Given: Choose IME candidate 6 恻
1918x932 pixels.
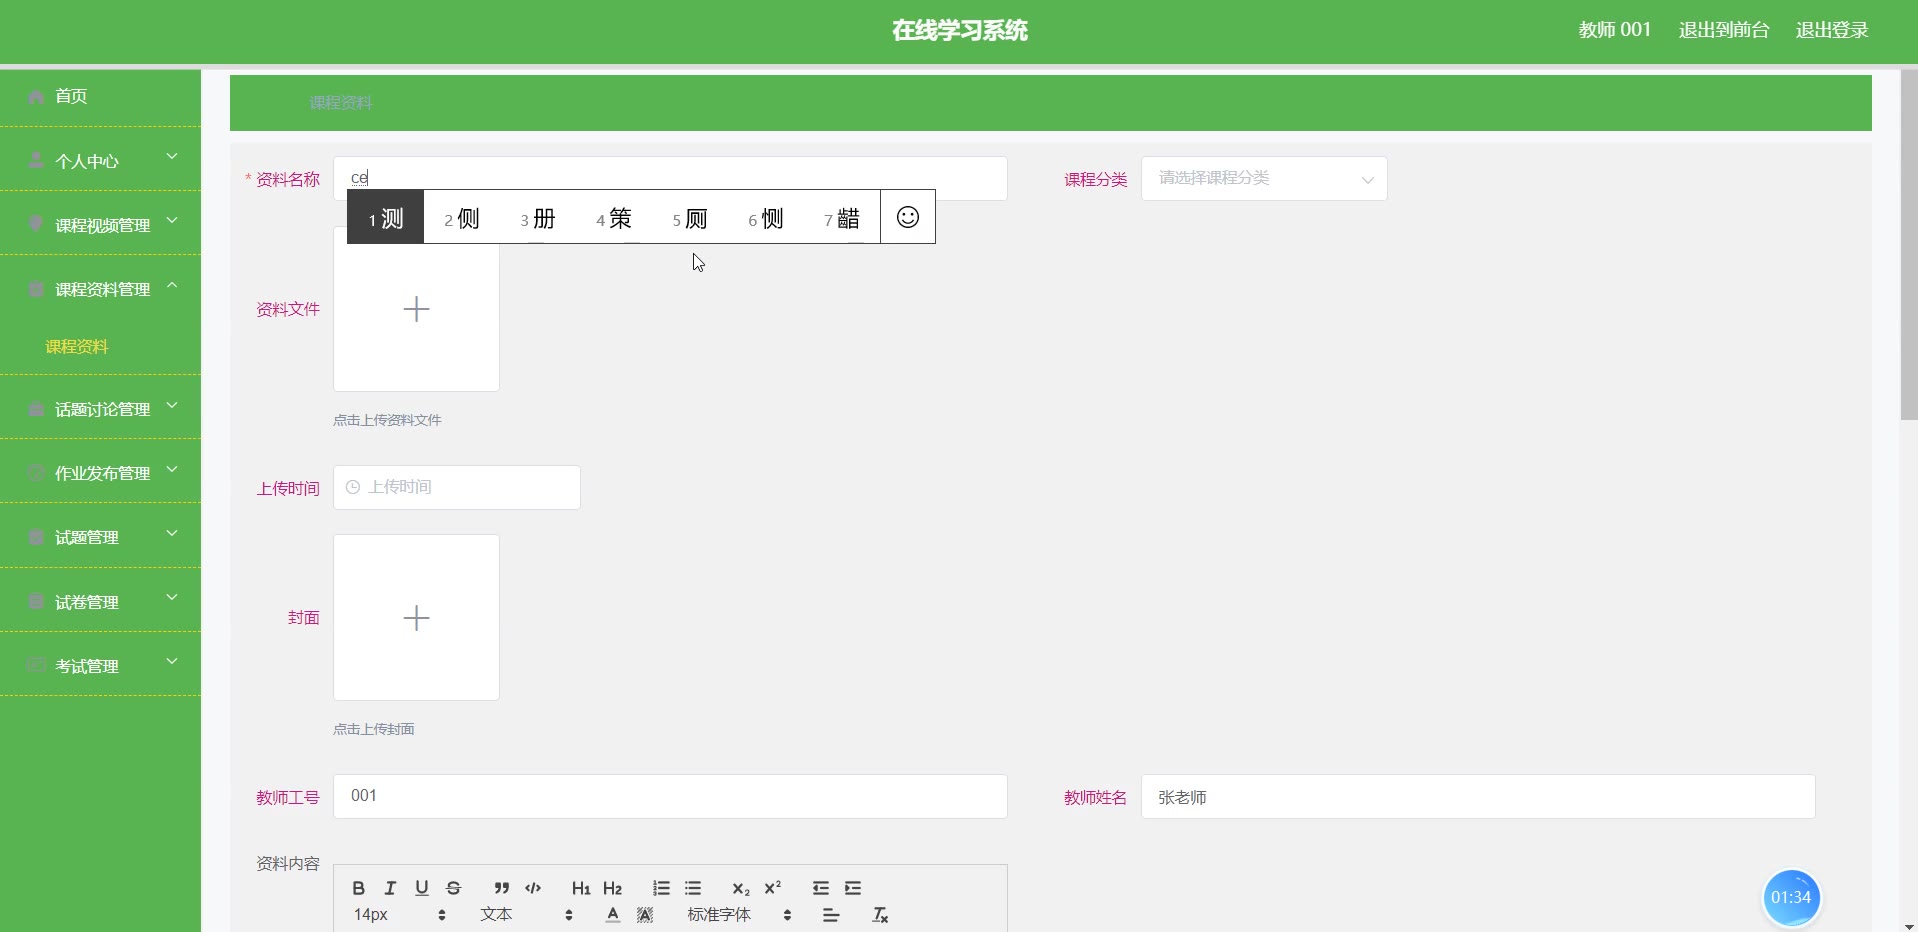Looking at the screenshot, I should click(x=766, y=218).
